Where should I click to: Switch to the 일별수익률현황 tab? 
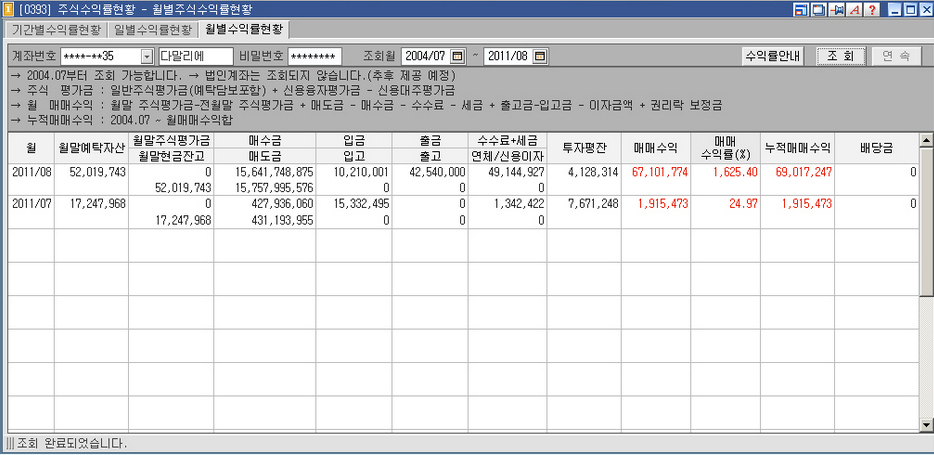153,29
